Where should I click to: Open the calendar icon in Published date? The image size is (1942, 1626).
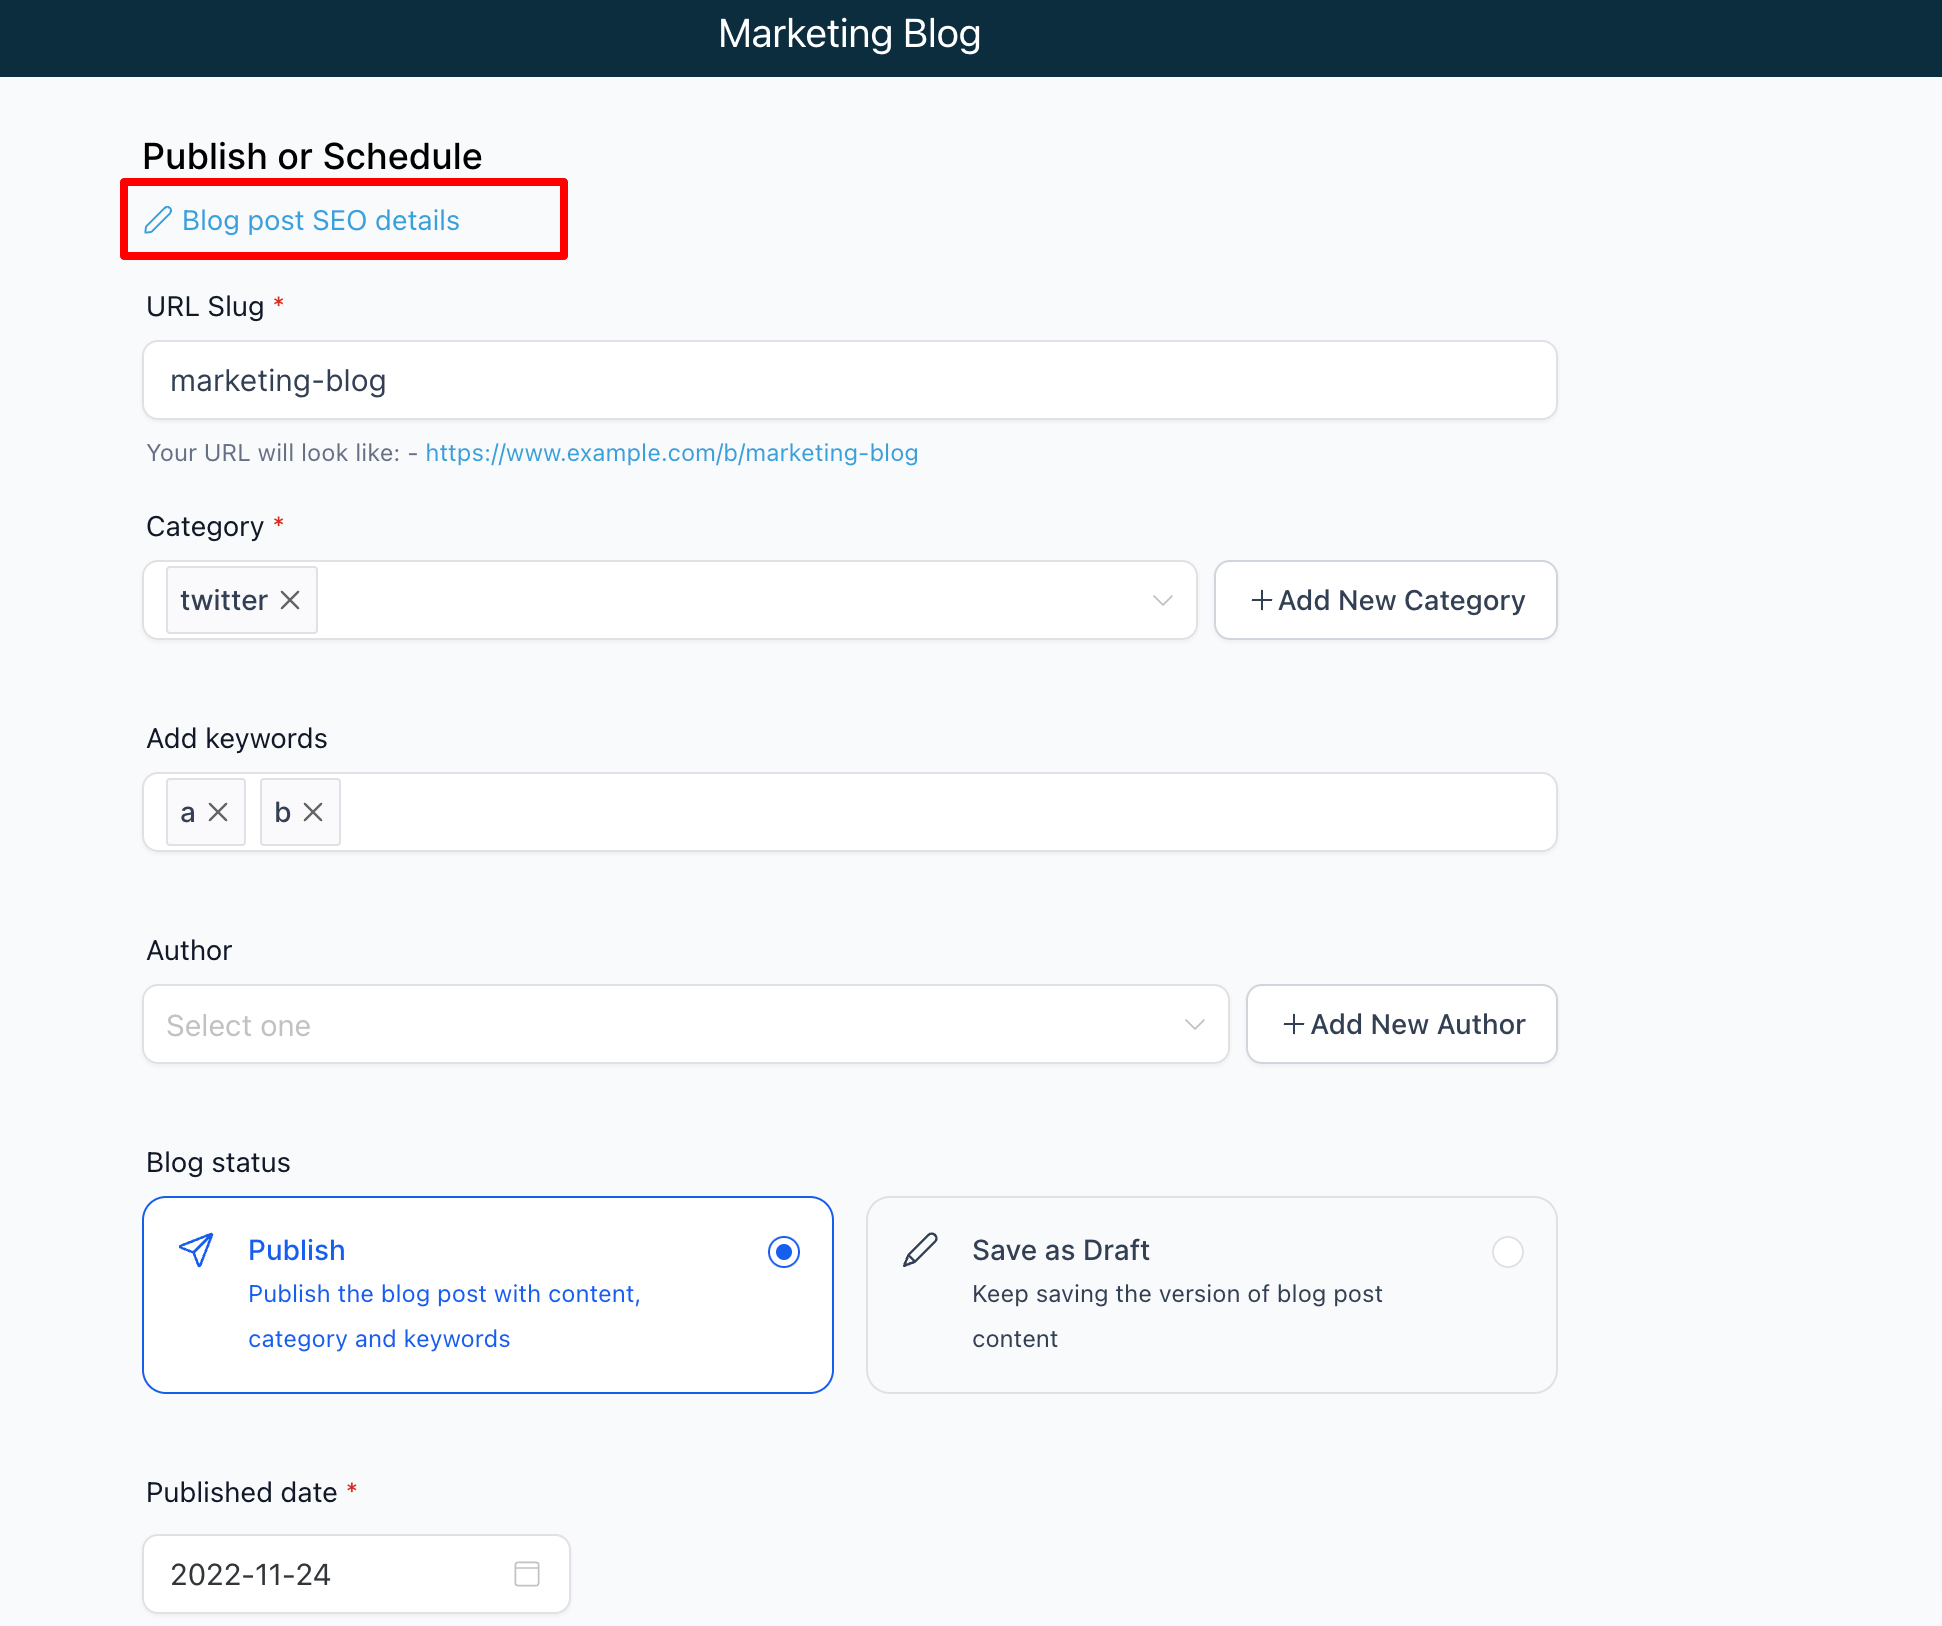pos(527,1574)
